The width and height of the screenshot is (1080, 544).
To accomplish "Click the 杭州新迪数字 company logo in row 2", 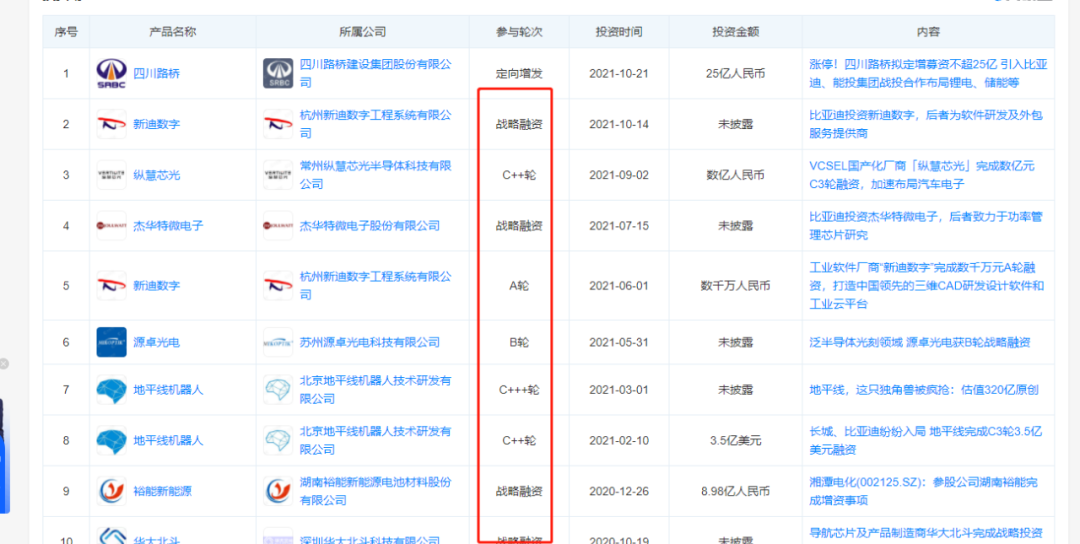I will (278, 124).
